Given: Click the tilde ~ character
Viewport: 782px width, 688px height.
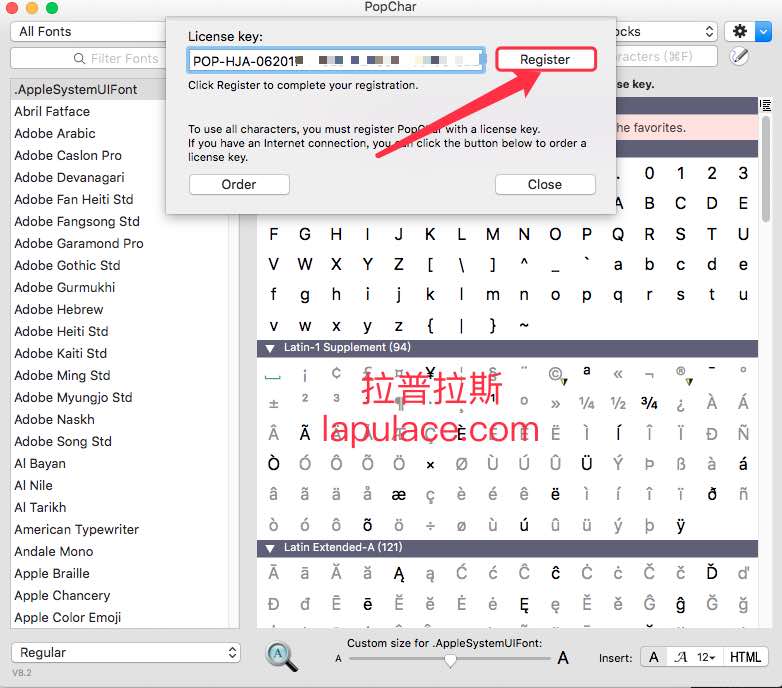Looking at the screenshot, I should tap(524, 325).
